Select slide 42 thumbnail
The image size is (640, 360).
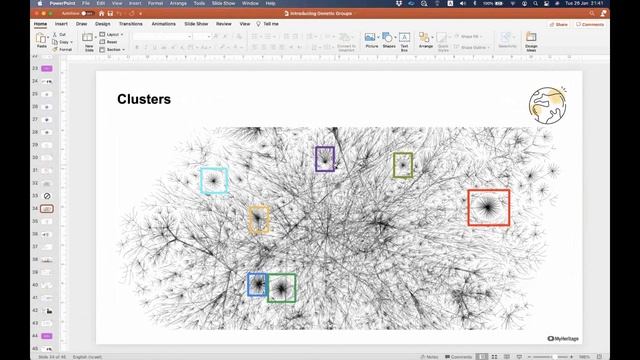click(47, 311)
